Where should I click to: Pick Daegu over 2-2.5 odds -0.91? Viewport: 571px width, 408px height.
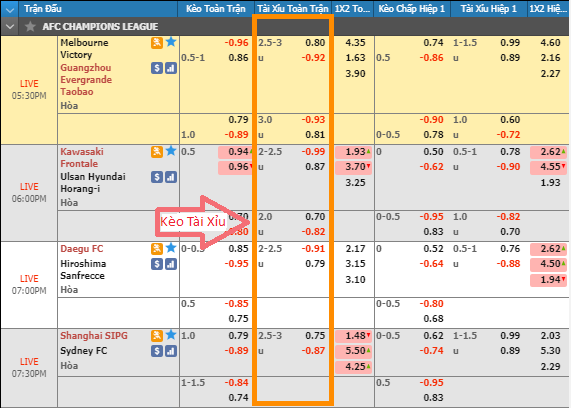pyautogui.click(x=313, y=249)
